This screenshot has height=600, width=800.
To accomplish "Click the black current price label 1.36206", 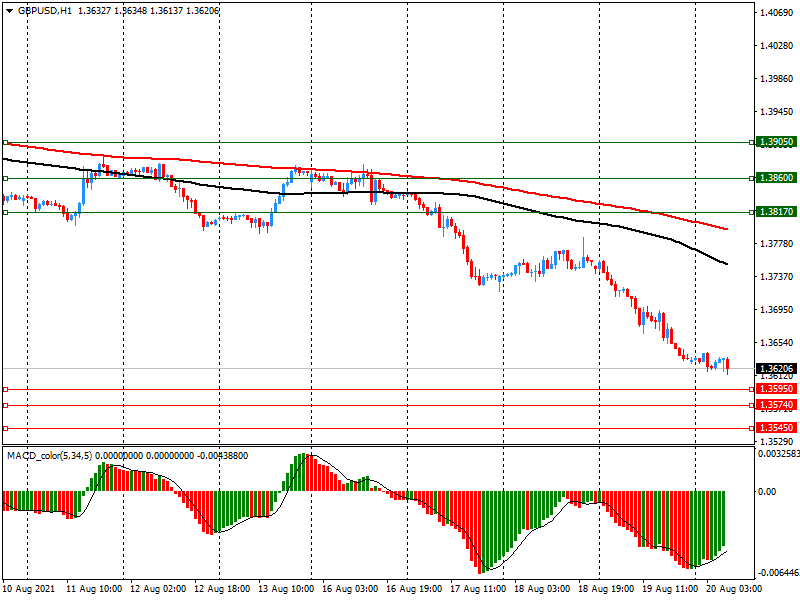I will 776,368.
